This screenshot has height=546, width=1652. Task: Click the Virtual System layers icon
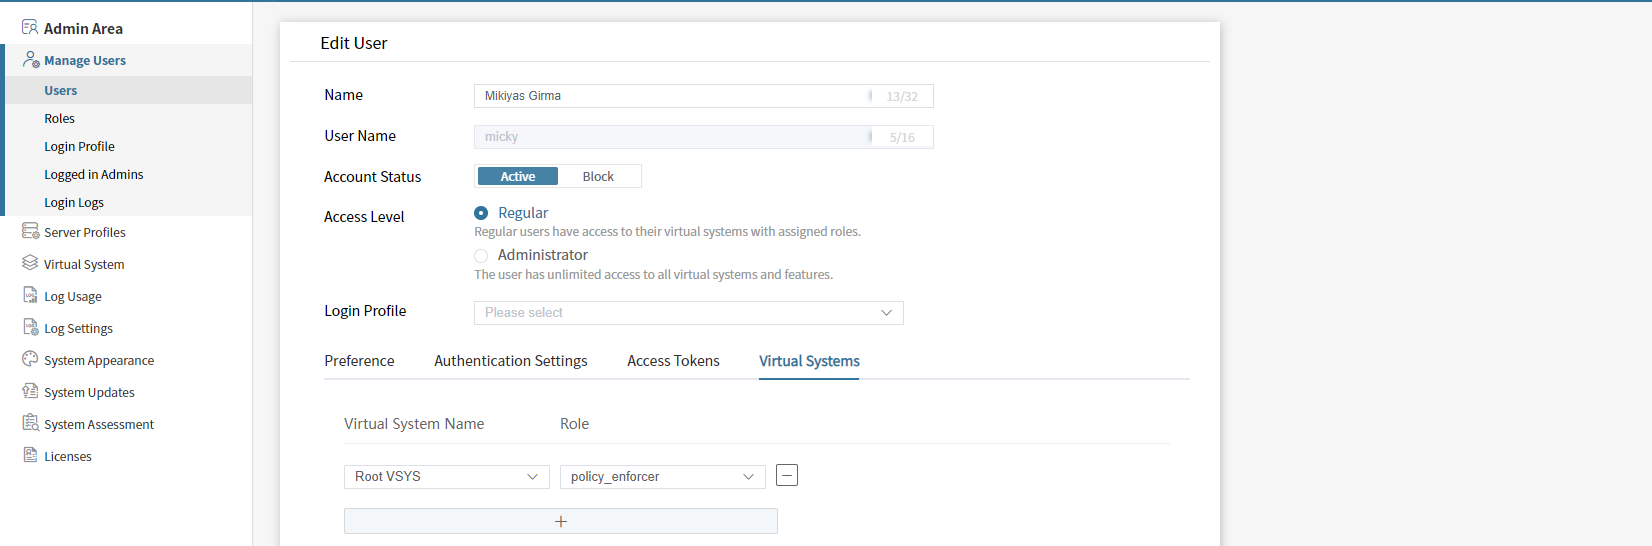(x=30, y=263)
